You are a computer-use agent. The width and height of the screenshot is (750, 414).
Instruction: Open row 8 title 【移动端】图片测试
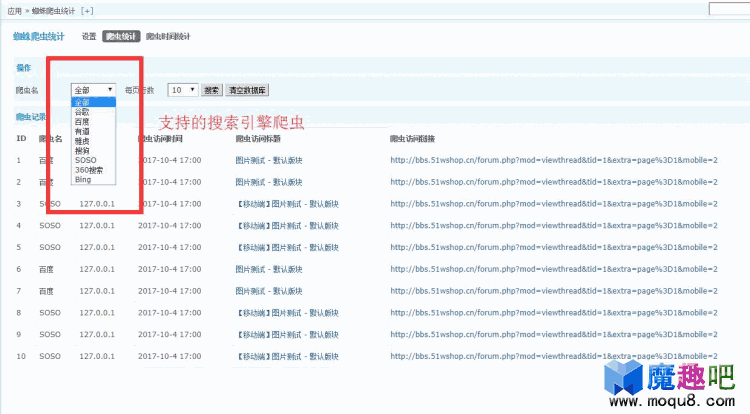pyautogui.click(x=287, y=313)
